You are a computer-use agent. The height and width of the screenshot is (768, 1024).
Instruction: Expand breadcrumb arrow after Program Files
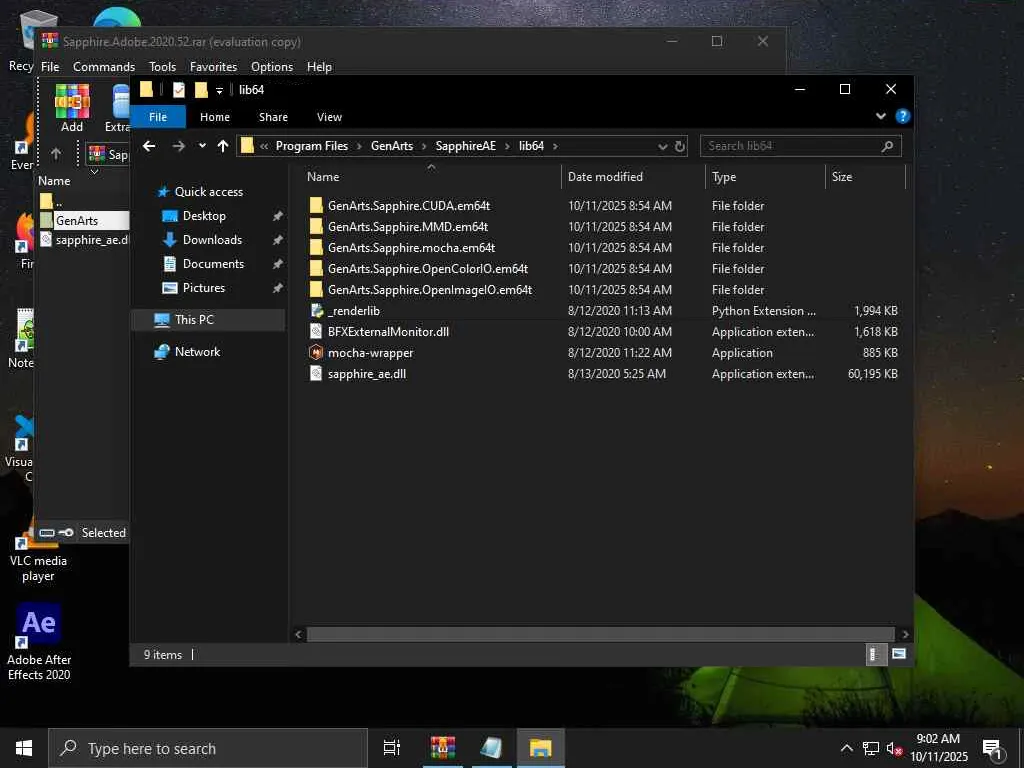coord(359,146)
